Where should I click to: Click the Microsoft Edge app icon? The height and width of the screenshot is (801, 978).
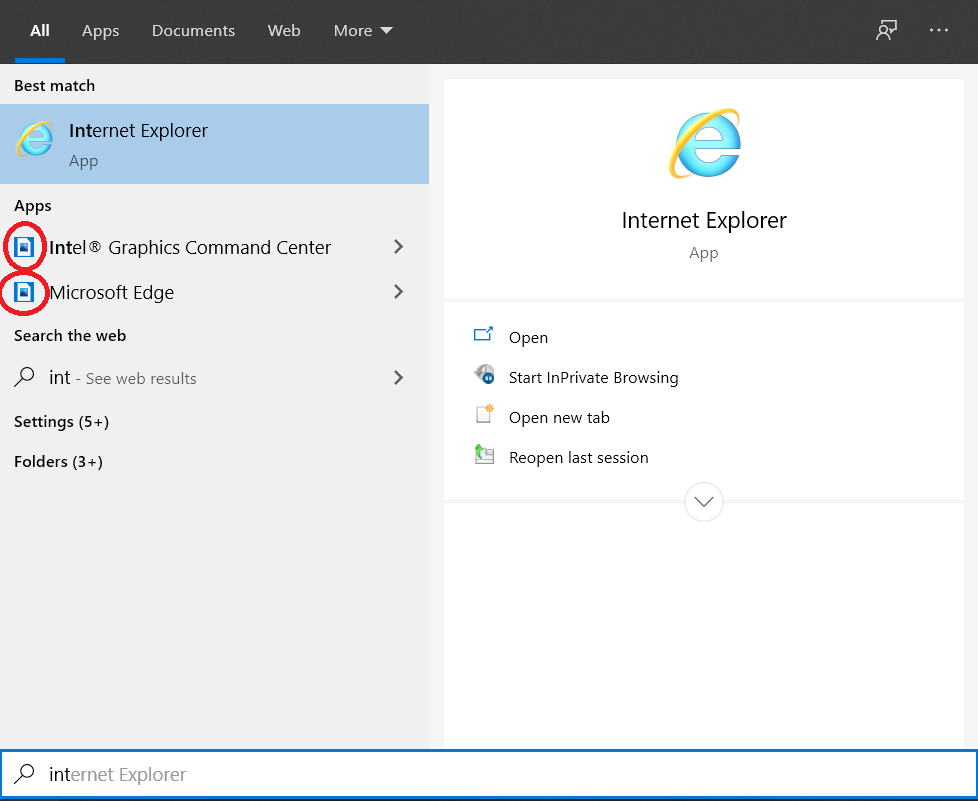(25, 292)
